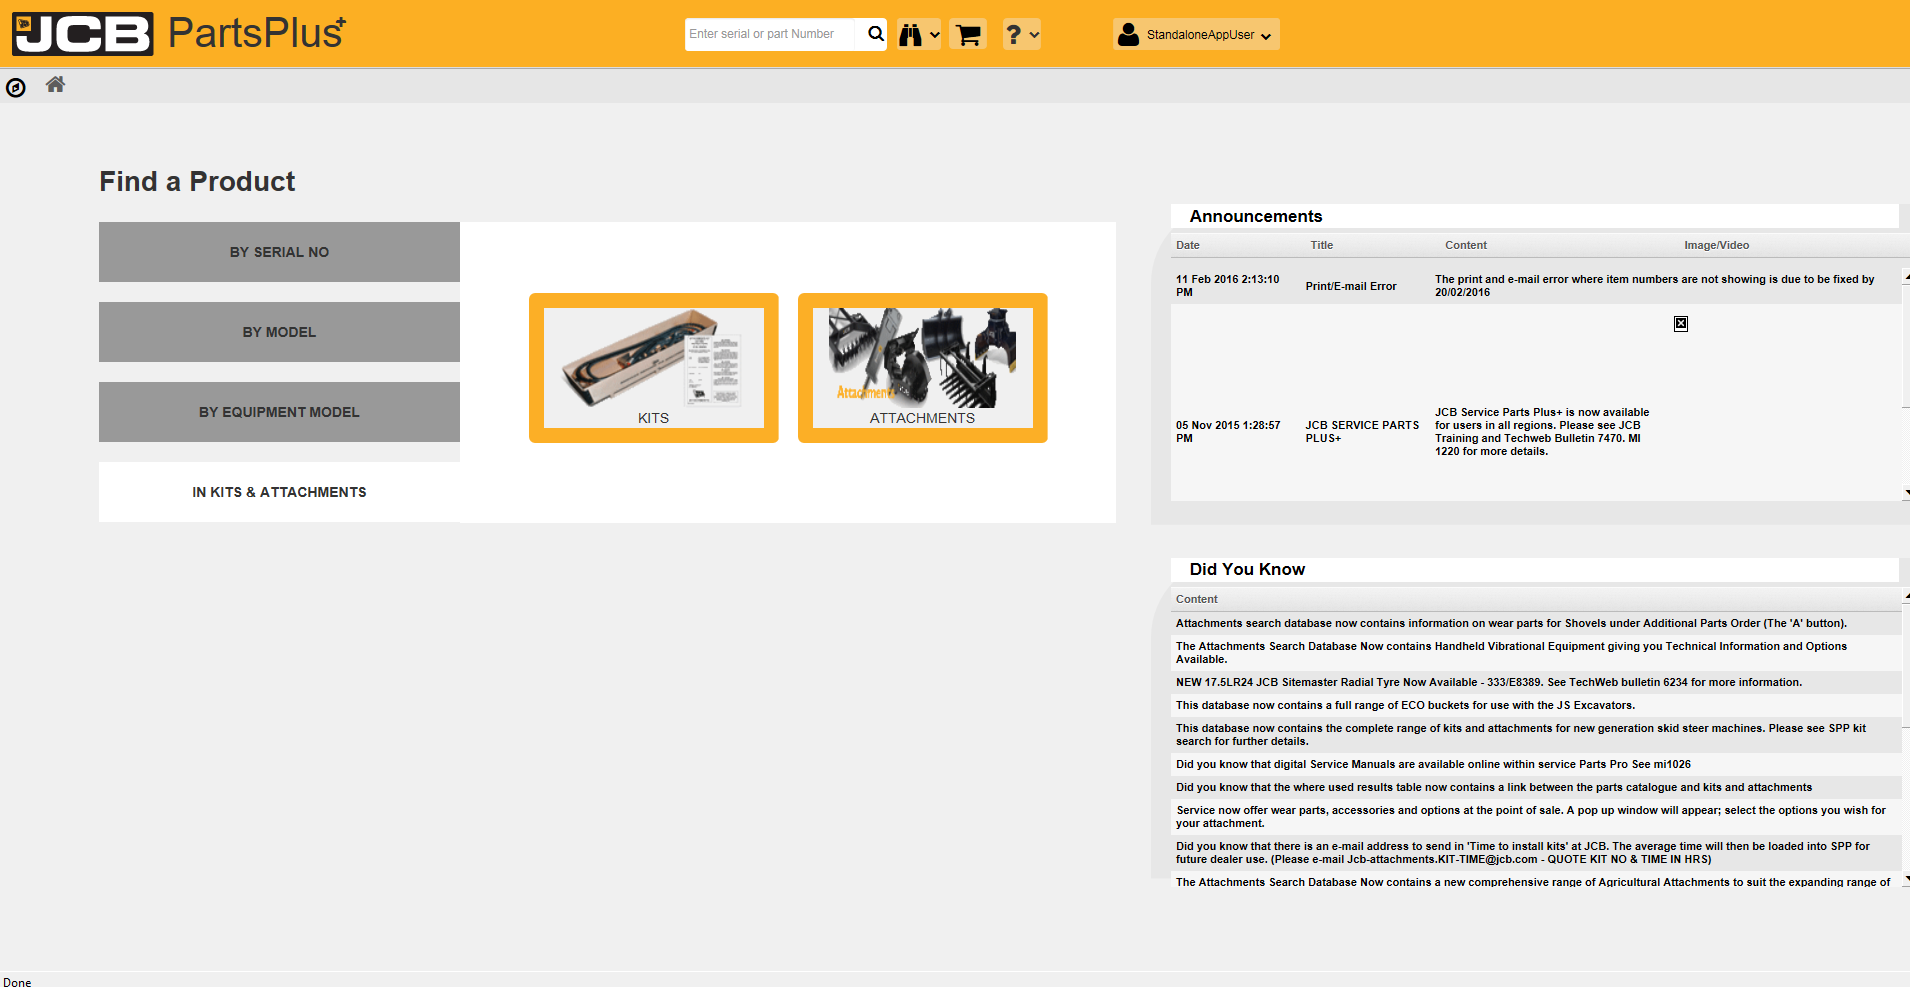This screenshot has height=987, width=1910.
Task: Open the shopping cart
Action: [x=968, y=35]
